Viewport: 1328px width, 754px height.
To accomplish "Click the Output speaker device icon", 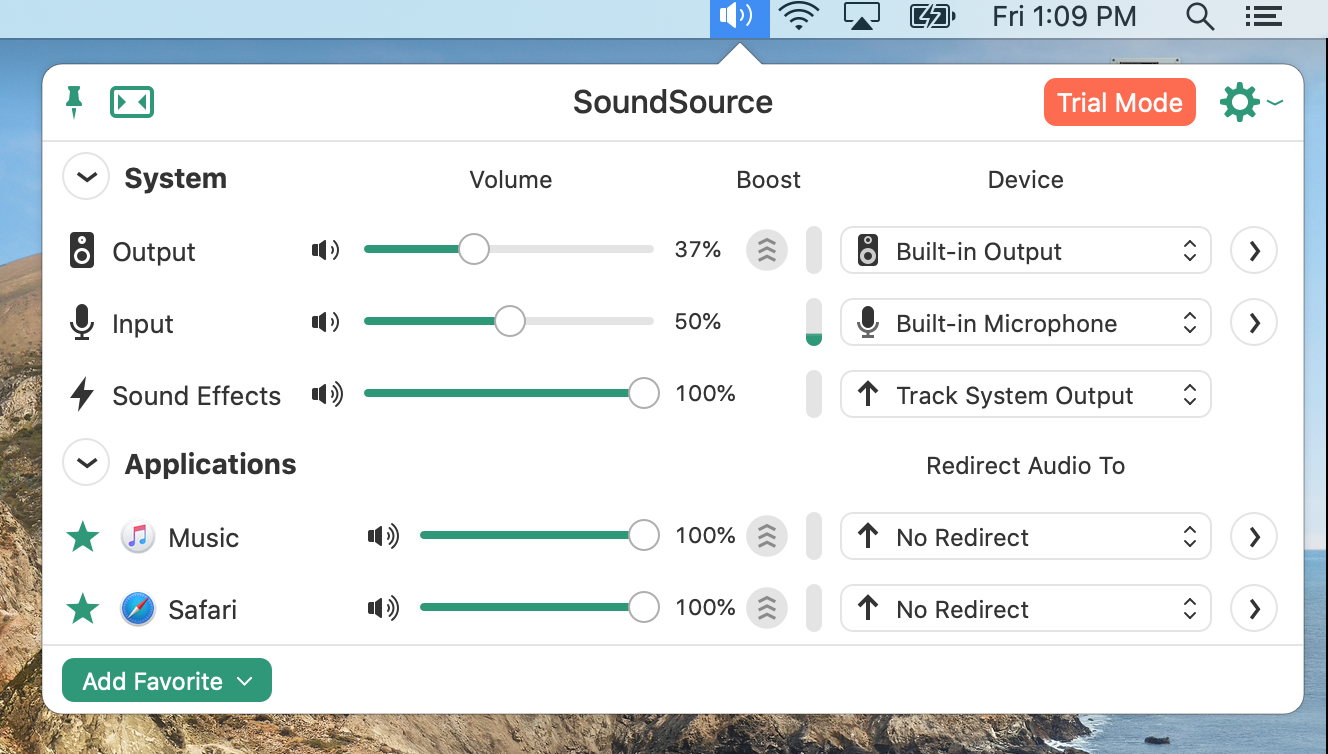I will point(82,251).
